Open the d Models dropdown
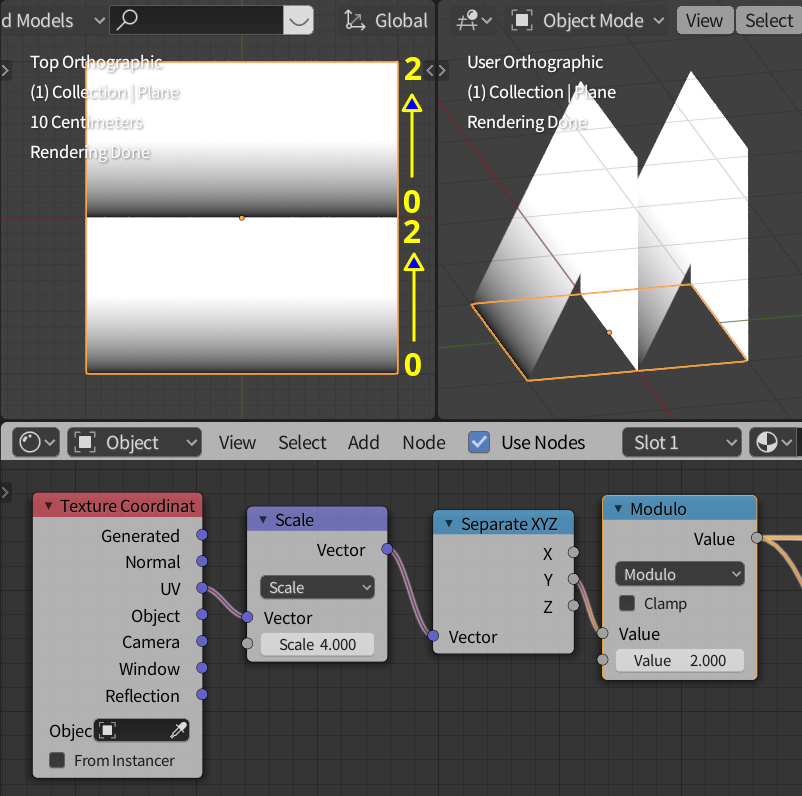This screenshot has width=802, height=796. click(x=53, y=20)
